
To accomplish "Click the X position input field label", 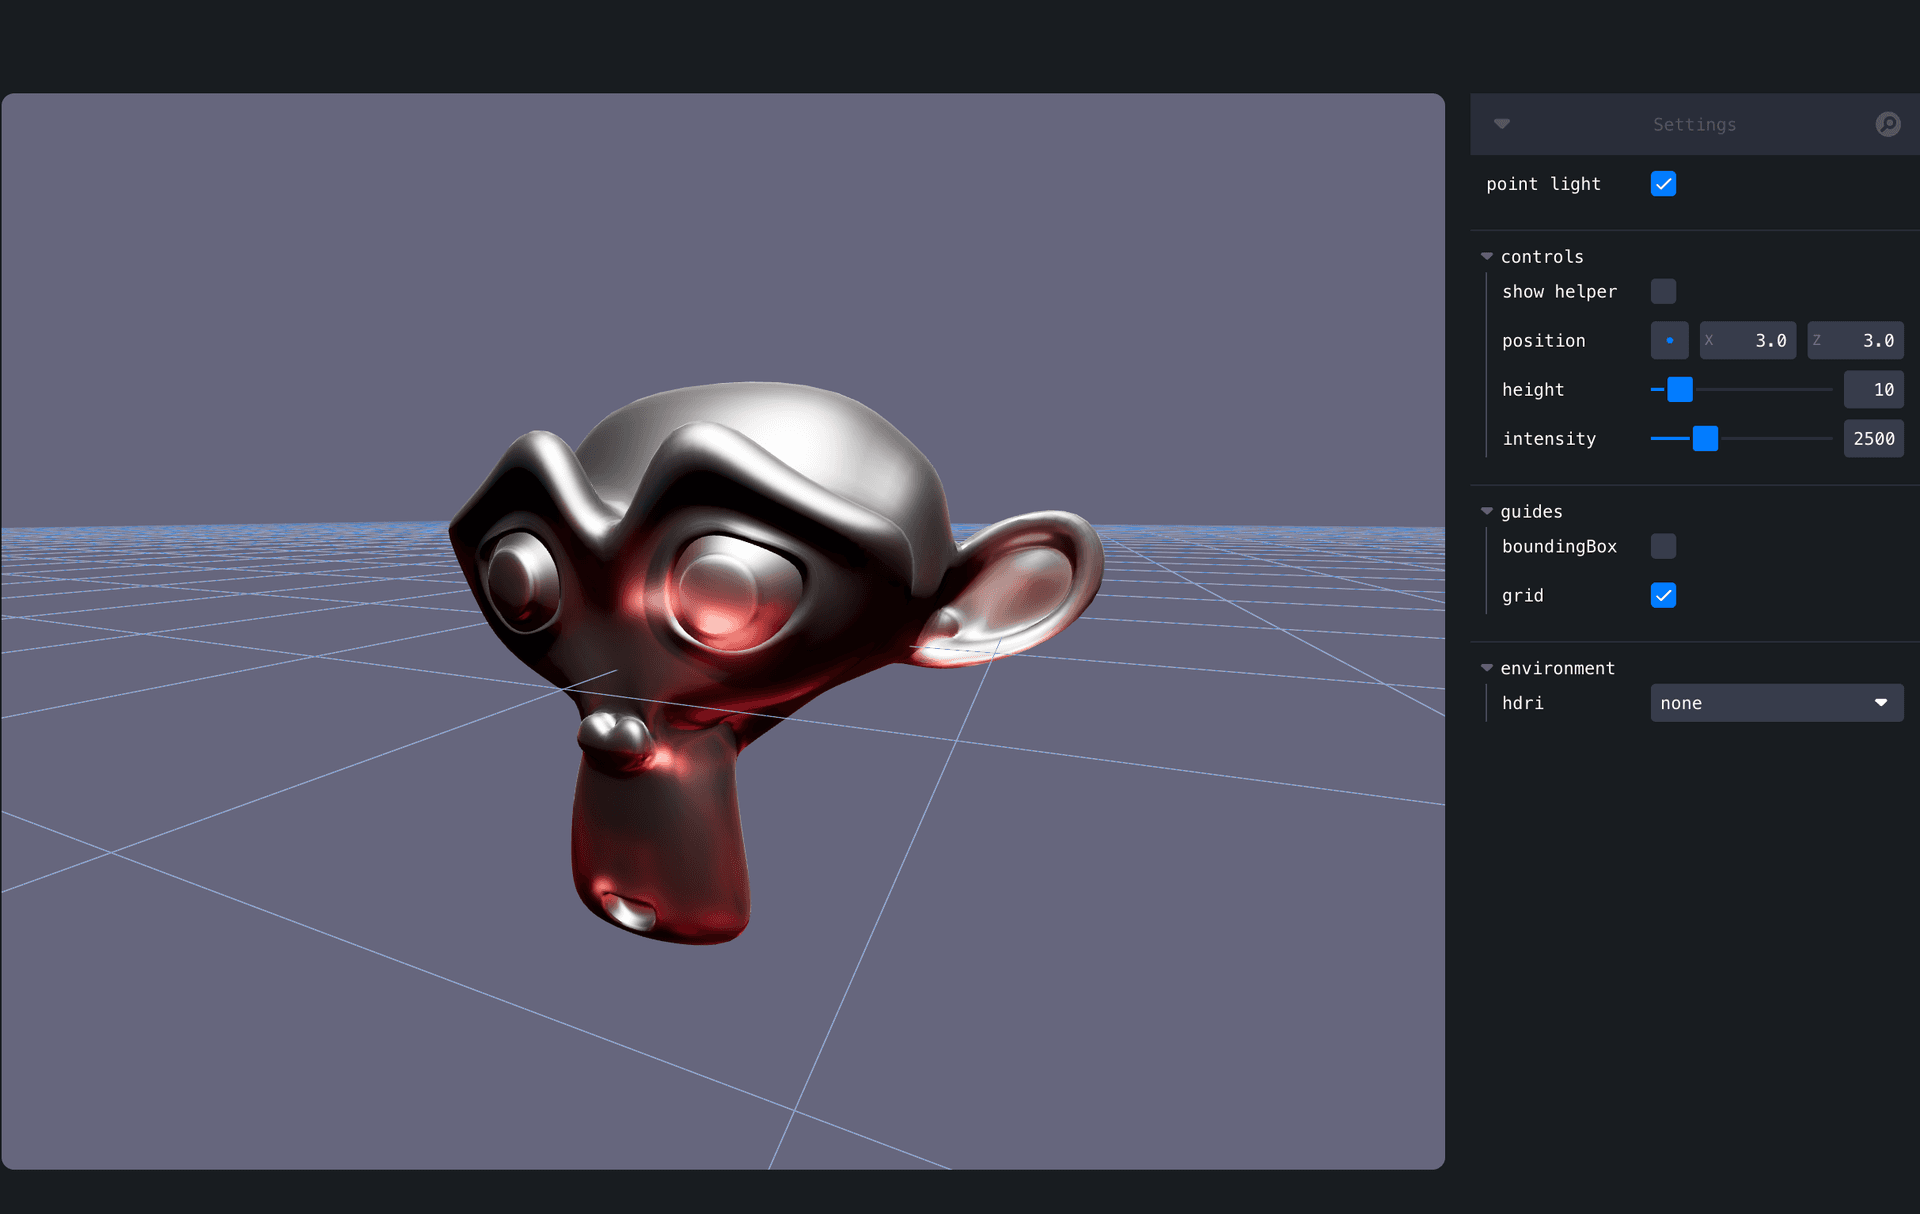I will point(1711,340).
